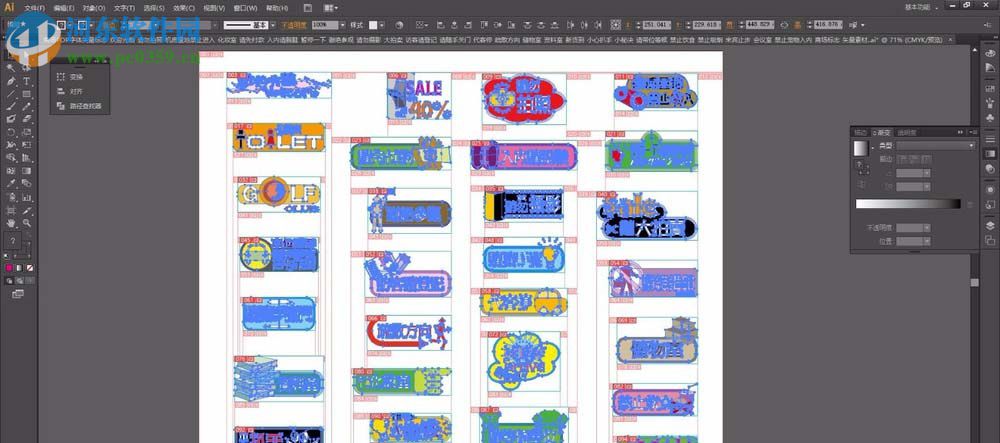
Task: Open the opacity 100% dropdown
Action: [340, 23]
